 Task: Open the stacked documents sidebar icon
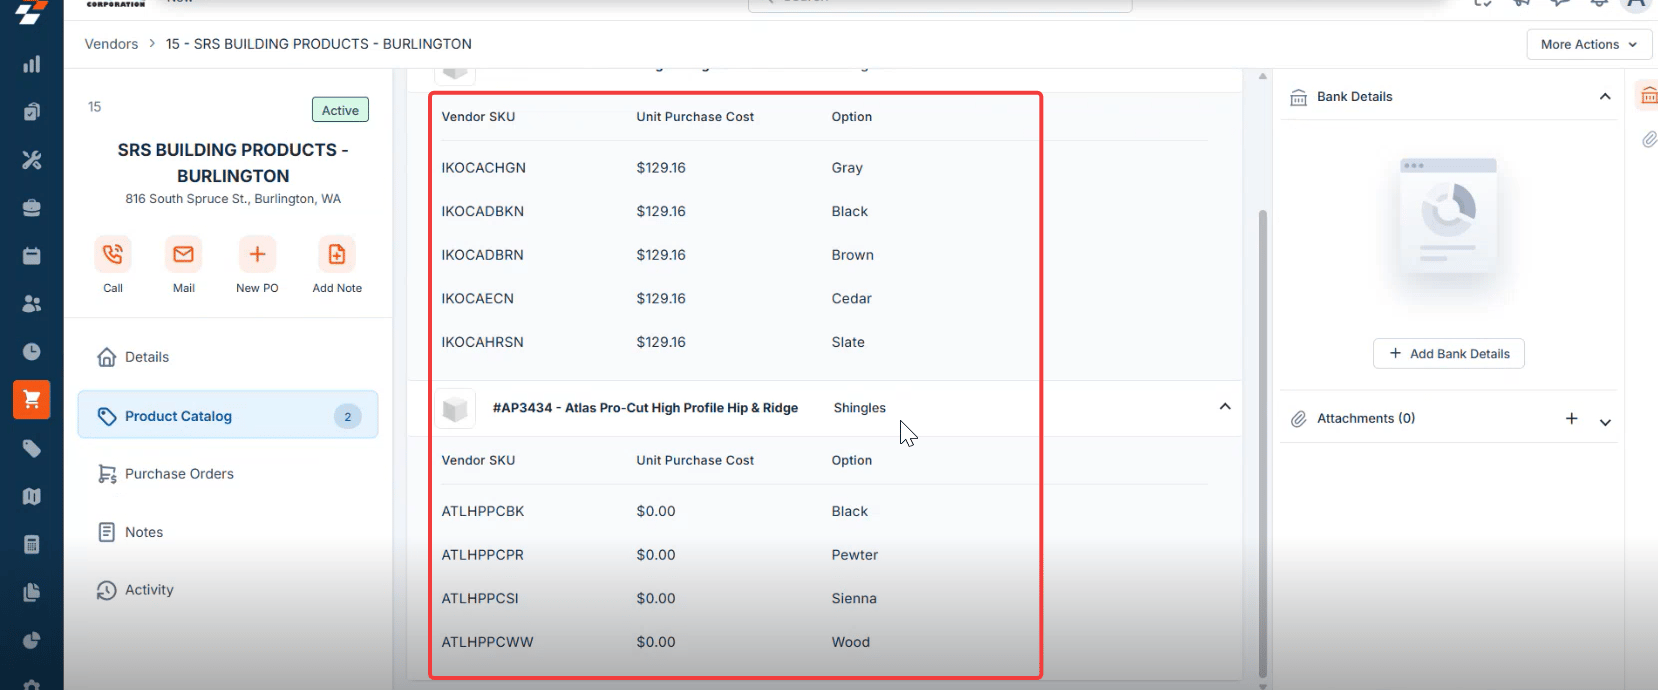click(32, 593)
